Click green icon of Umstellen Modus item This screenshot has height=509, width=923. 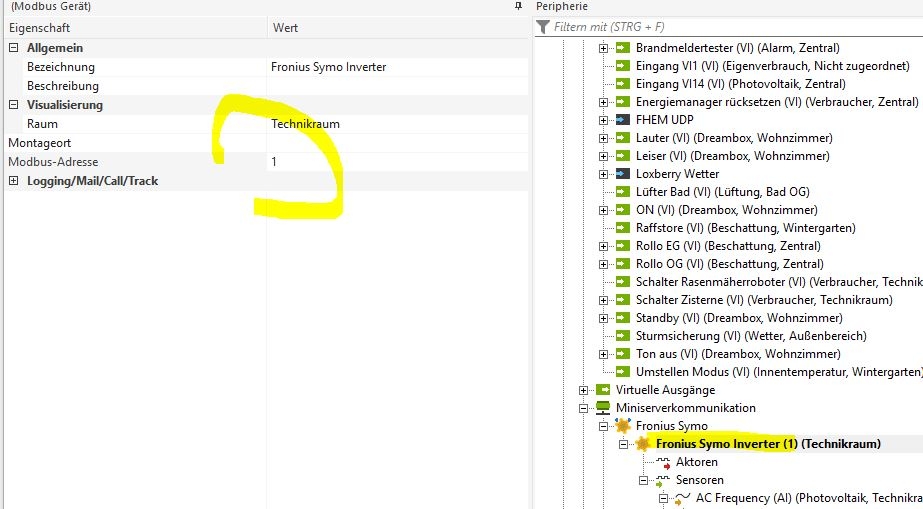click(x=623, y=372)
